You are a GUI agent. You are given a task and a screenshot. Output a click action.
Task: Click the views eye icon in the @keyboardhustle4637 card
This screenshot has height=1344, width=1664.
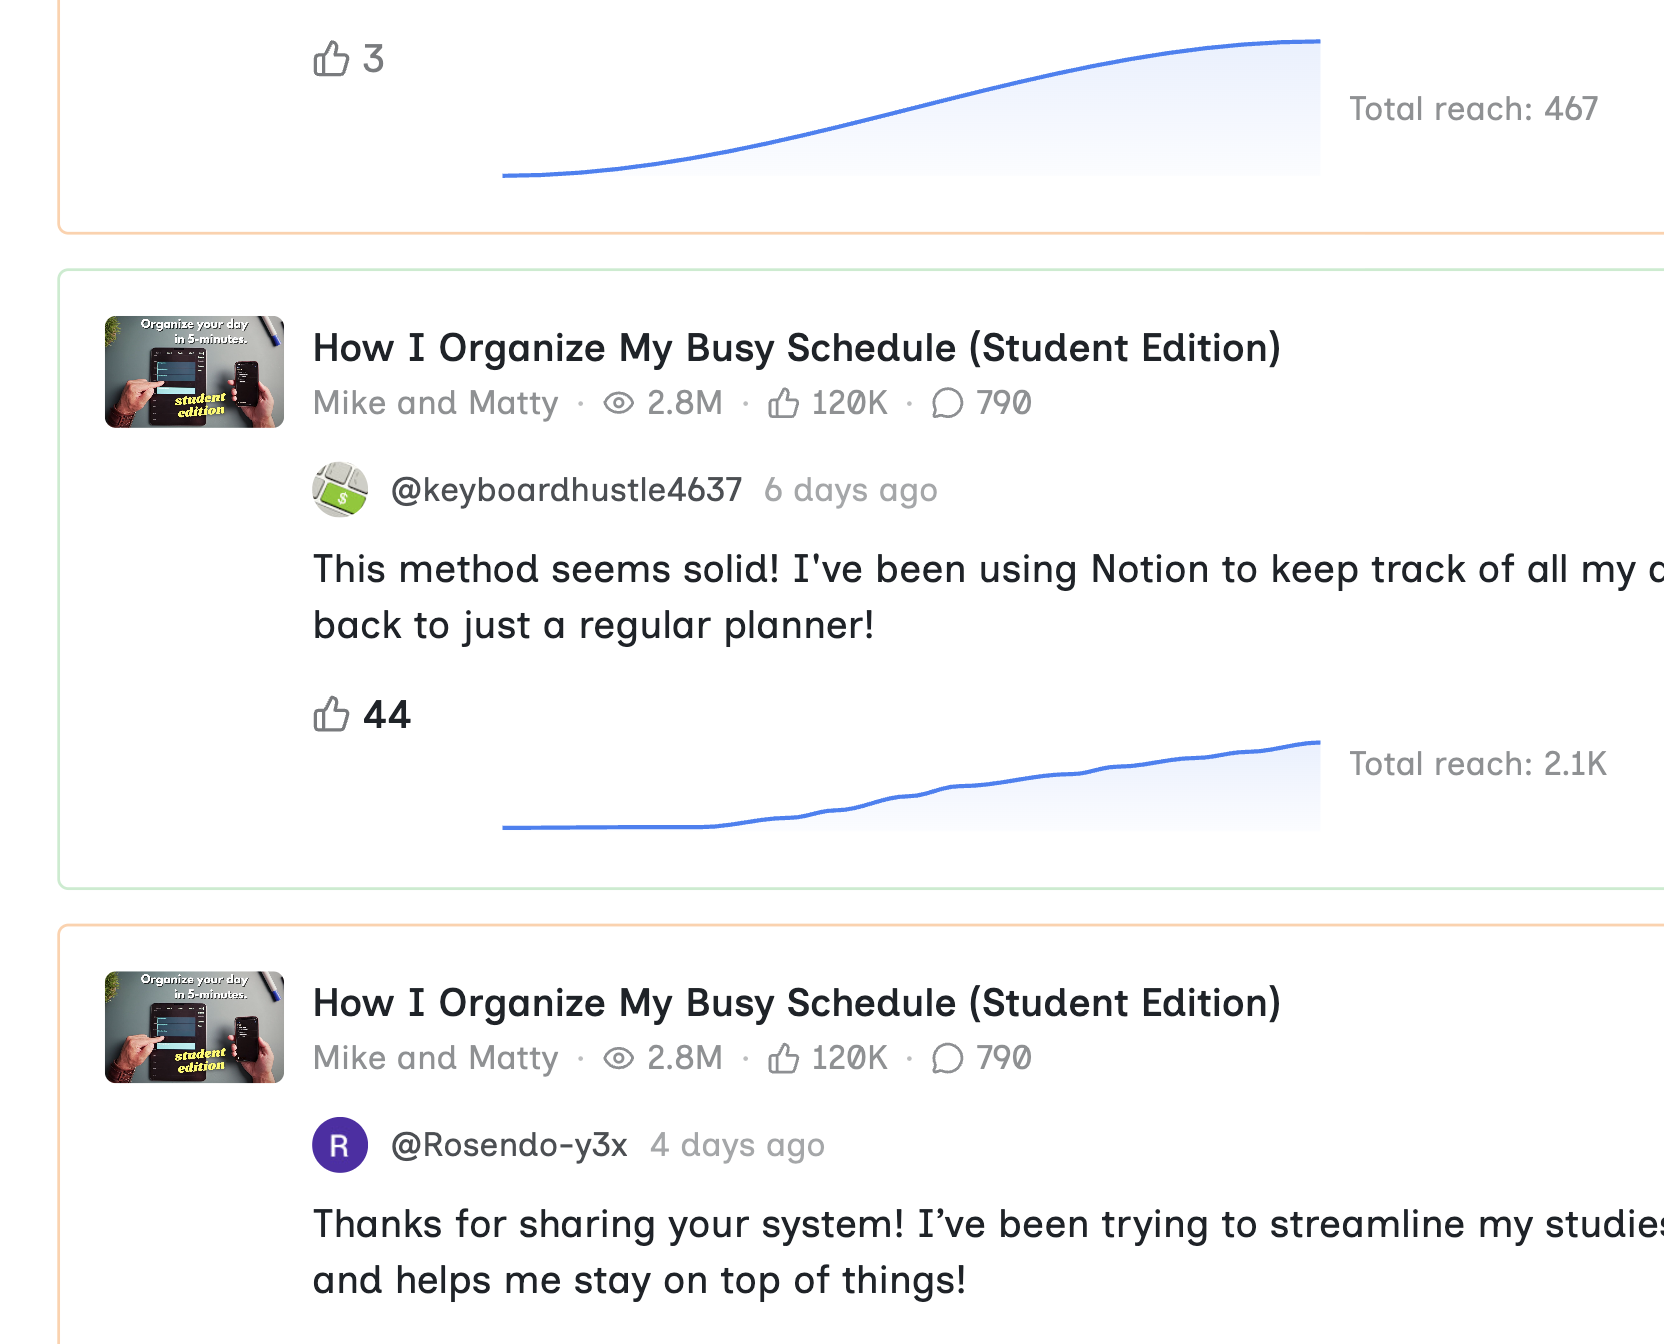(x=619, y=403)
